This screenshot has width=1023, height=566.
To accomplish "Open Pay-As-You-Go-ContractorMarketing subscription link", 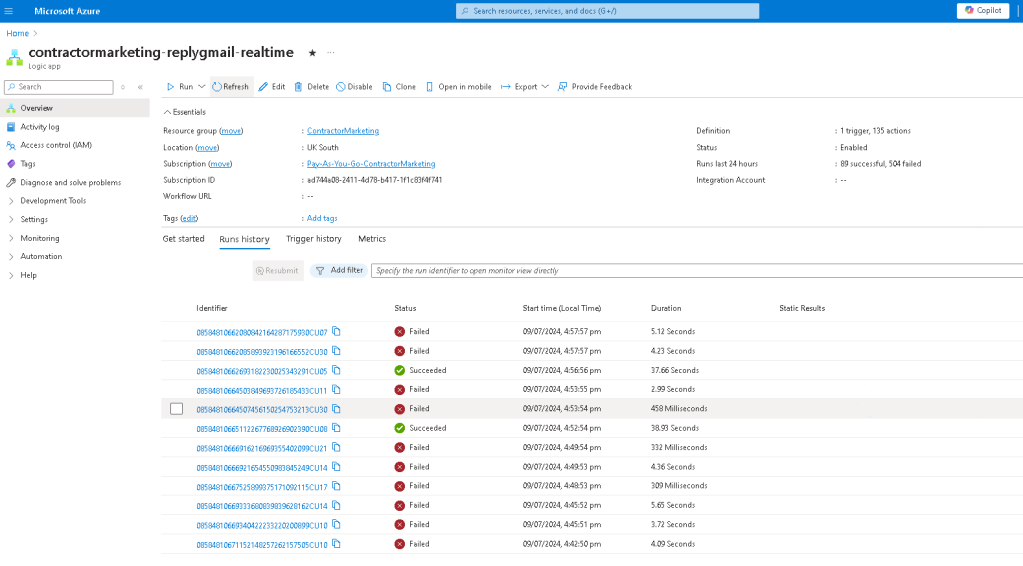I will pyautogui.click(x=371, y=164).
